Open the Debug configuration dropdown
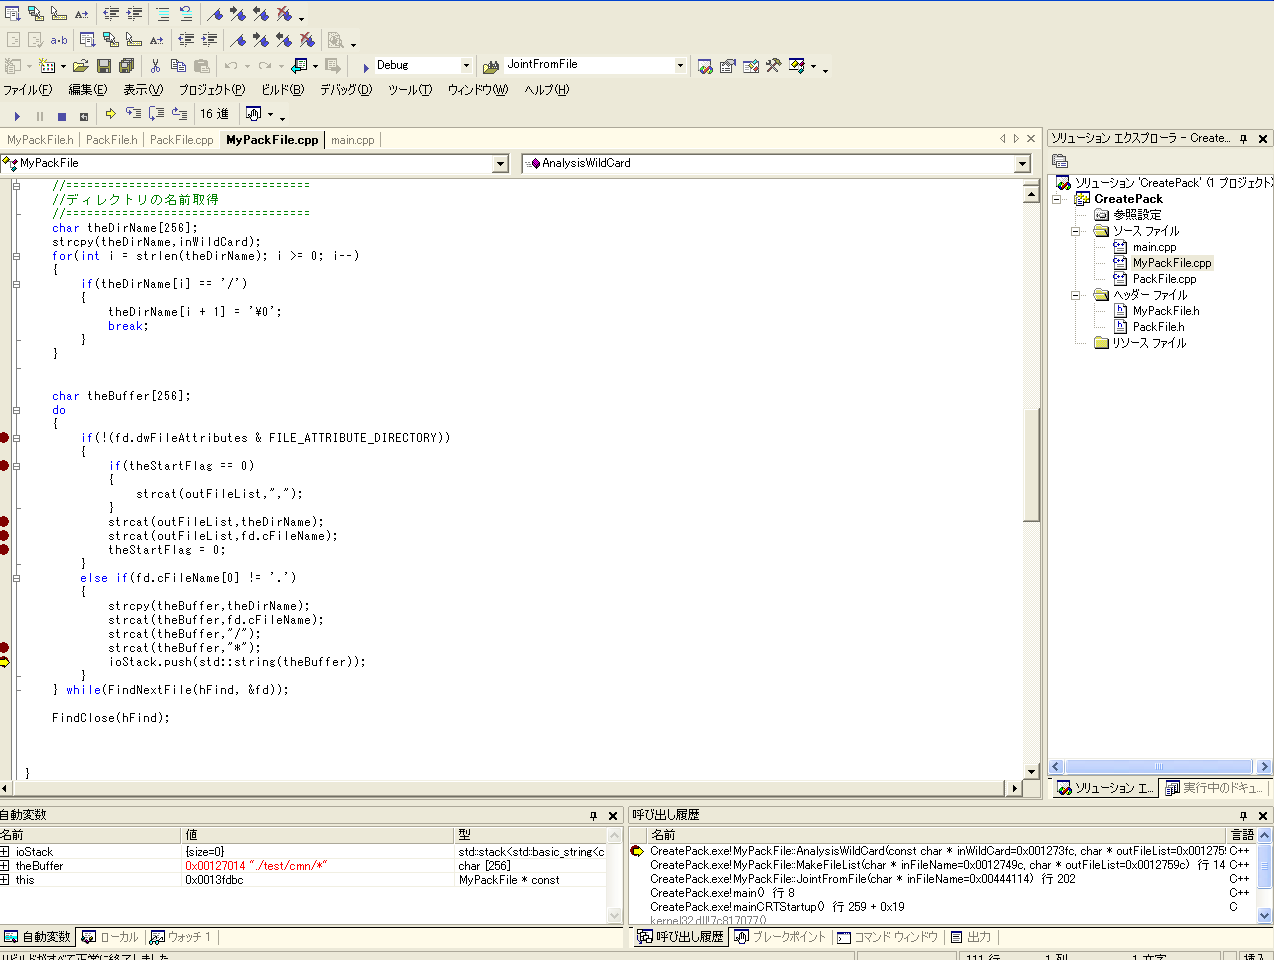1280x960 pixels. (466, 66)
